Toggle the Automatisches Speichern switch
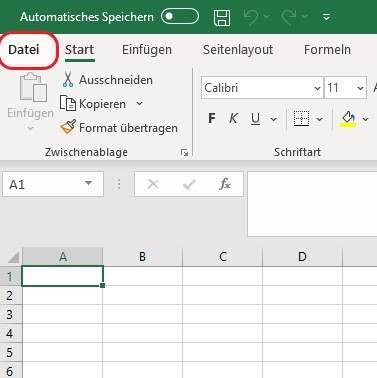This screenshot has width=377, height=378. (x=180, y=17)
